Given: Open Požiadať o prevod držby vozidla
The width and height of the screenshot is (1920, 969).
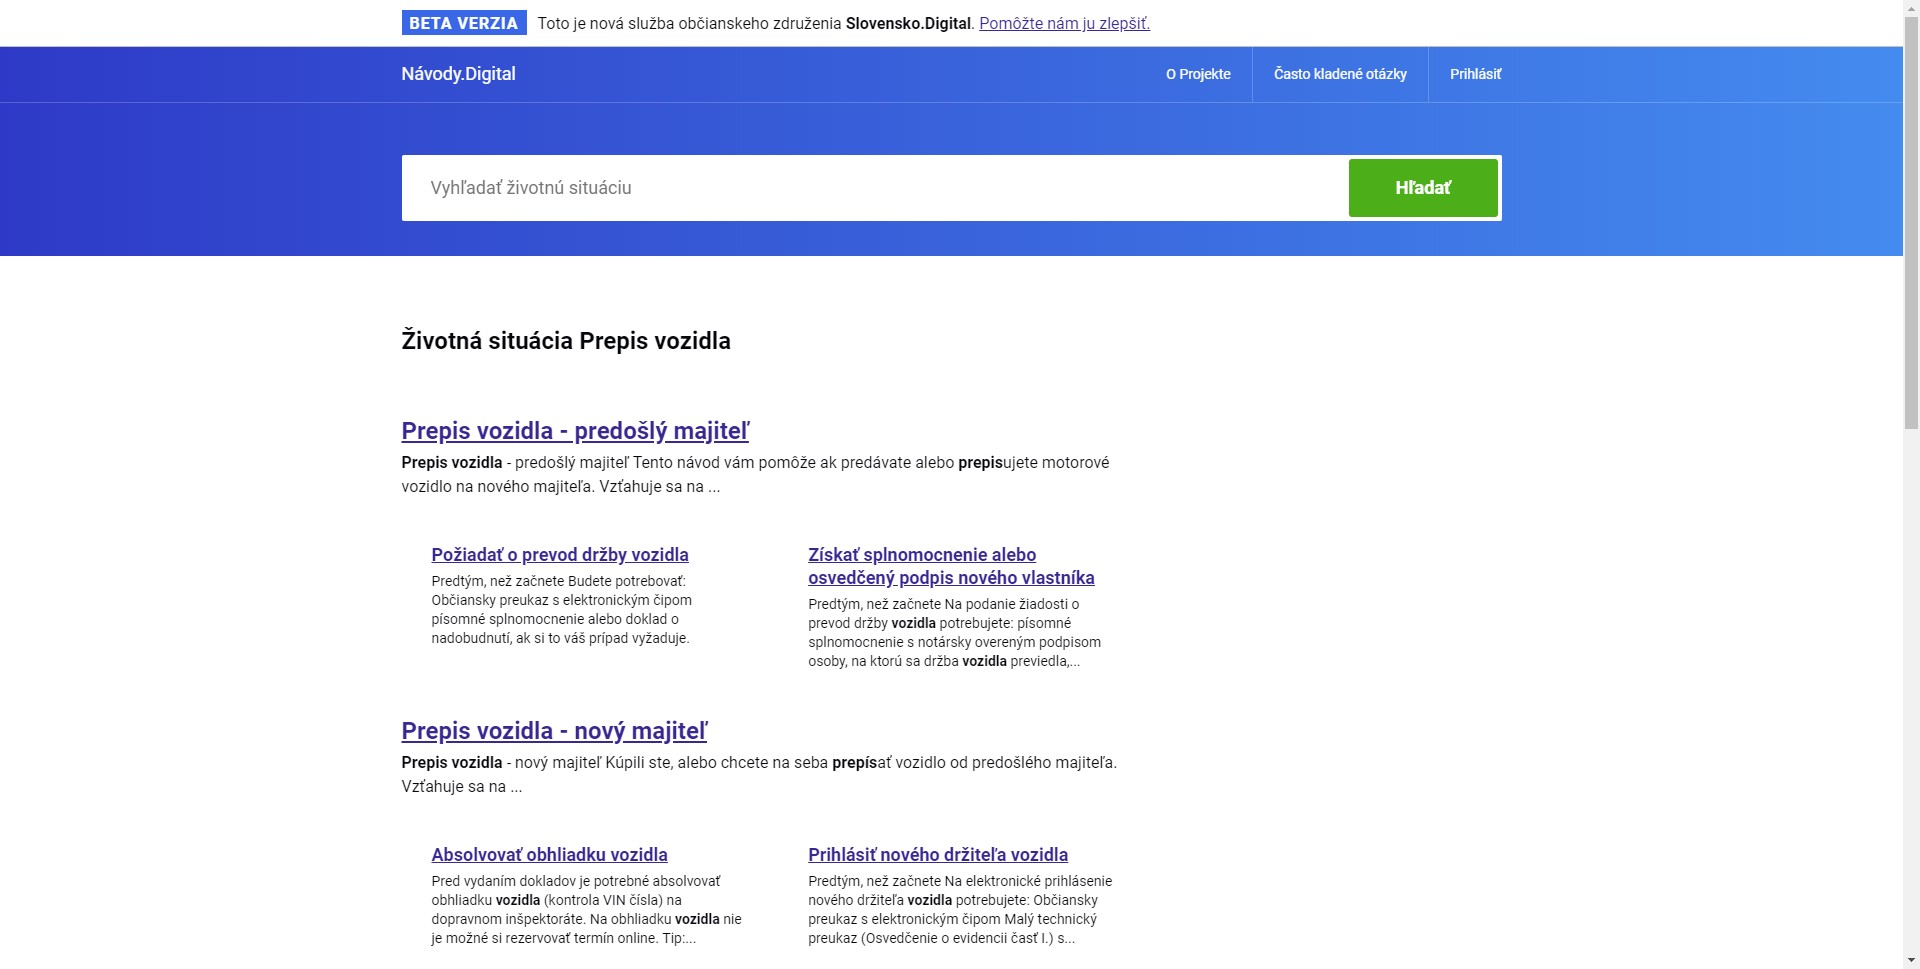Looking at the screenshot, I should pos(560,555).
